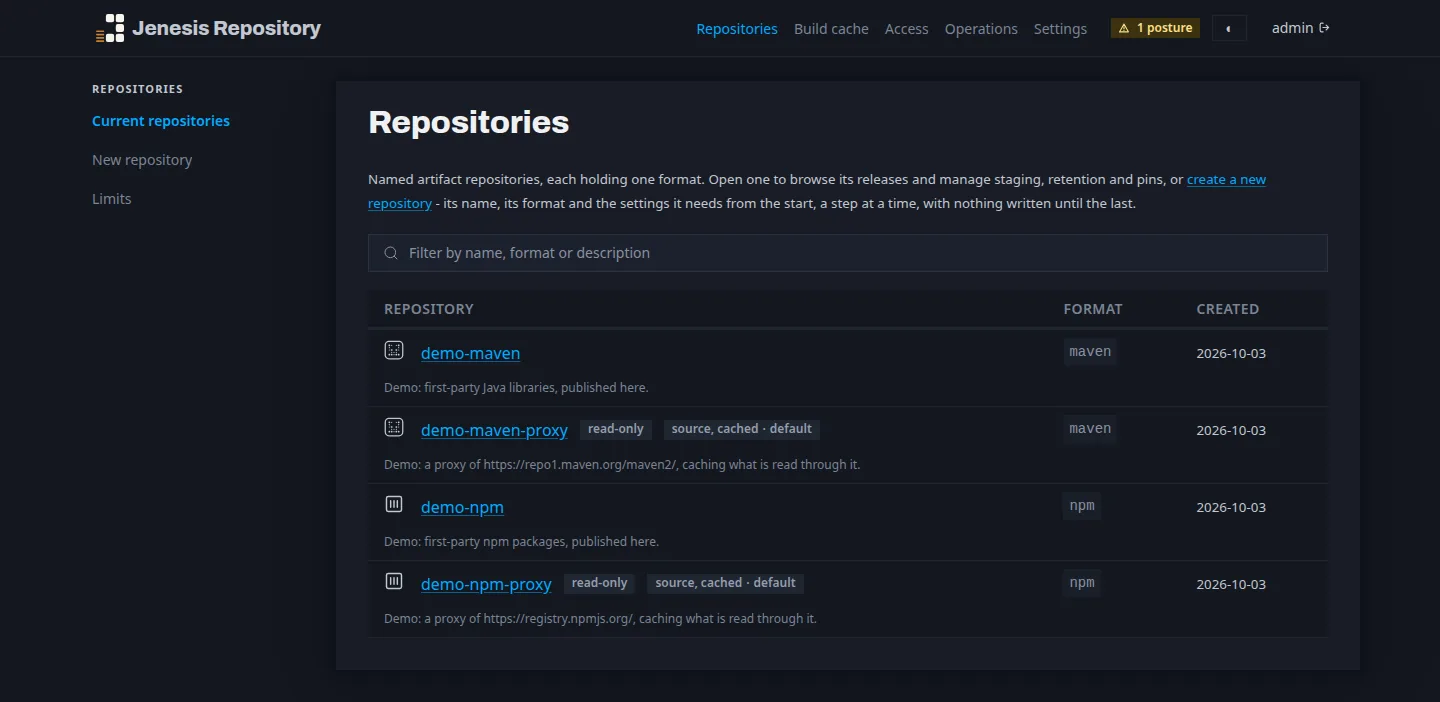
Task: Open the Build cache tab
Action: pos(831,29)
